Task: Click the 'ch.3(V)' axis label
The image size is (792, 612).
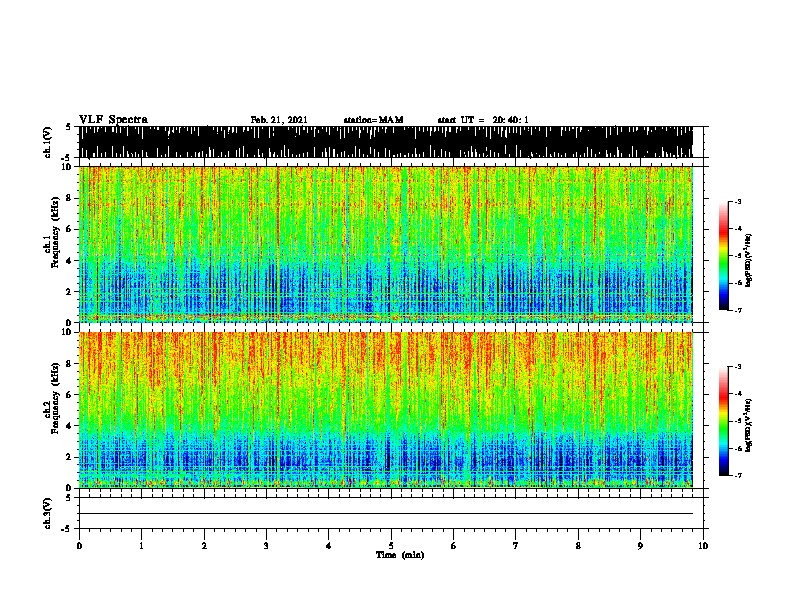Action: pyautogui.click(x=47, y=513)
